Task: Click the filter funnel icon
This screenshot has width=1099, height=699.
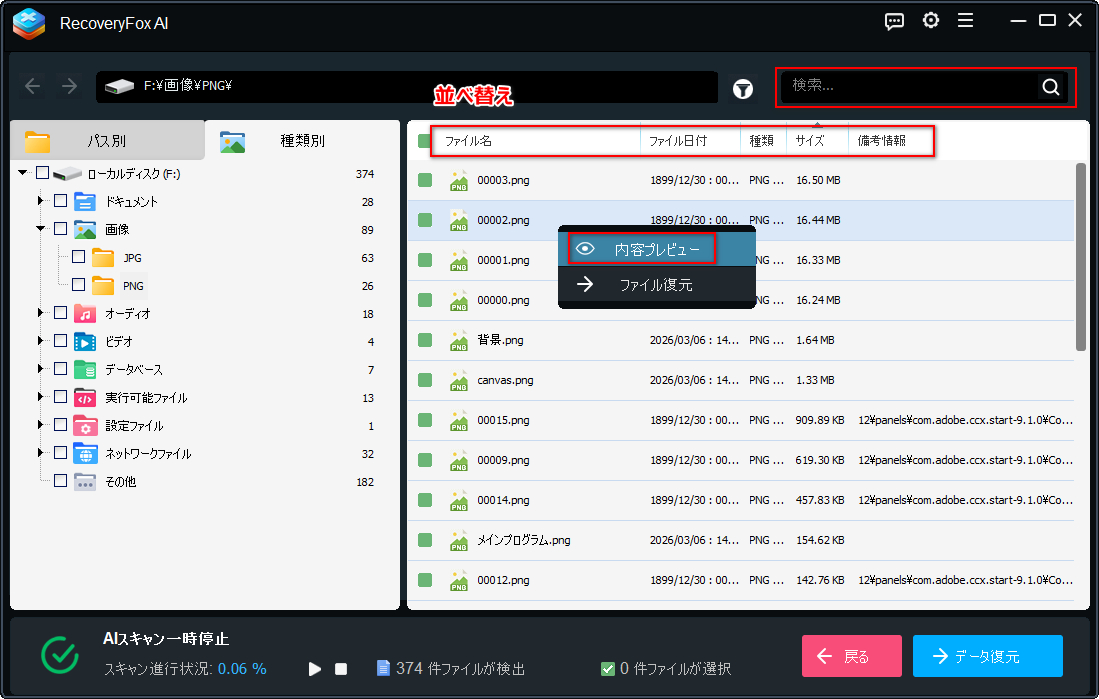Action: coord(742,89)
